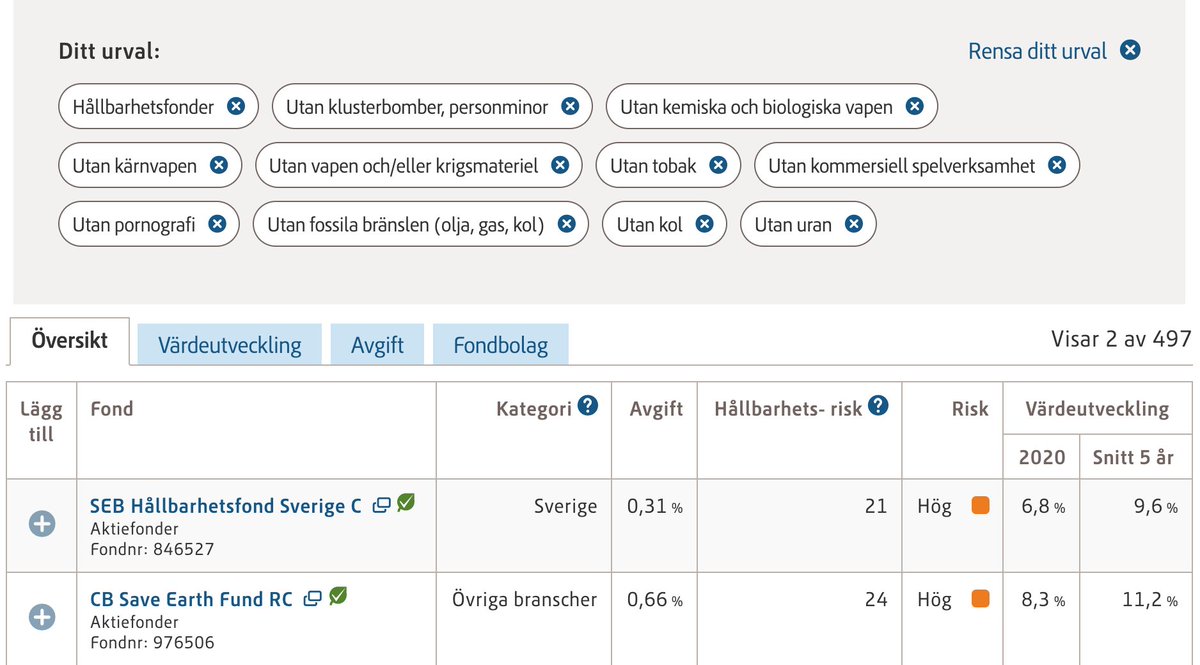Click the 11,2 % five-year average value
The height and width of the screenshot is (665, 1200).
[x=1150, y=599]
